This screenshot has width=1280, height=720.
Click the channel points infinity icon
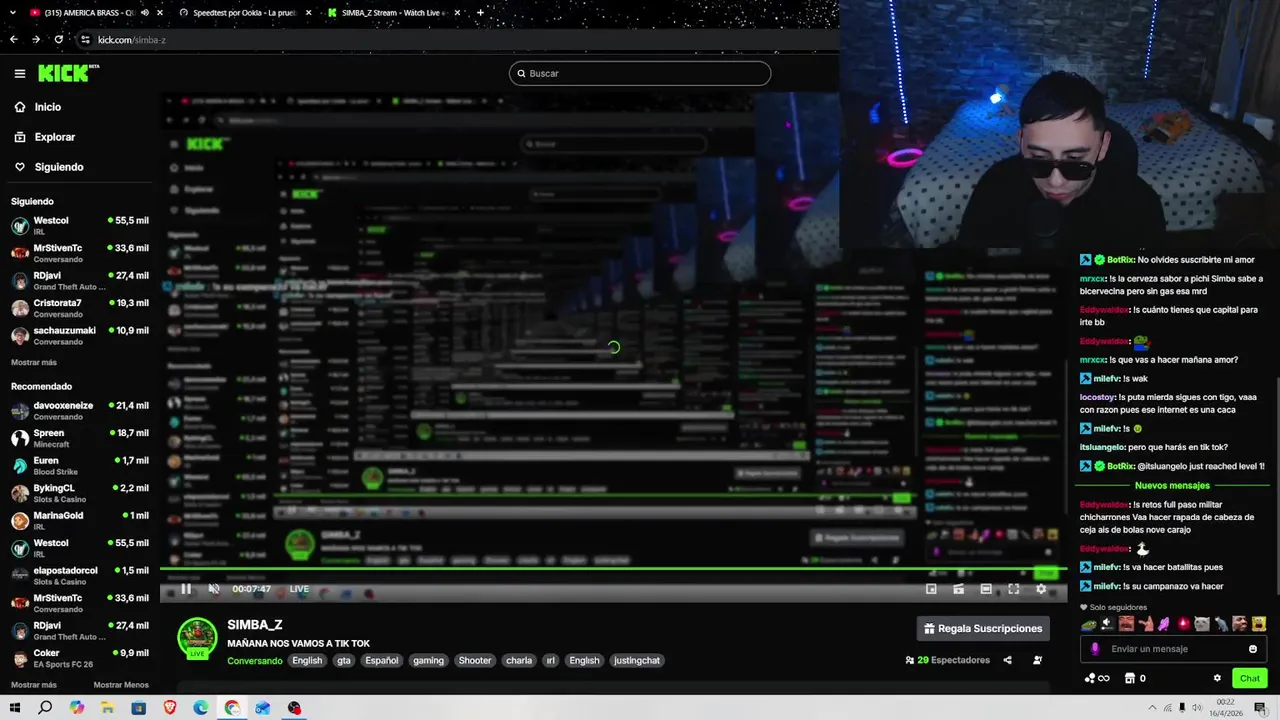click(1097, 678)
